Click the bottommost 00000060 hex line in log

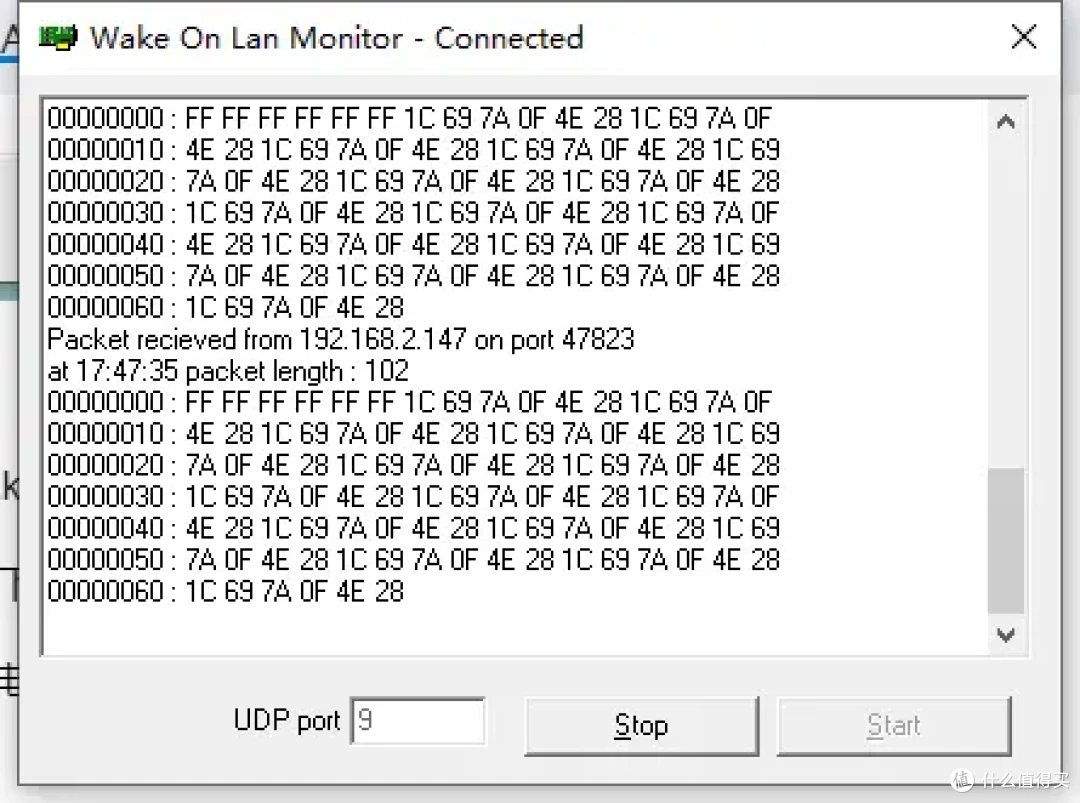tap(225, 592)
